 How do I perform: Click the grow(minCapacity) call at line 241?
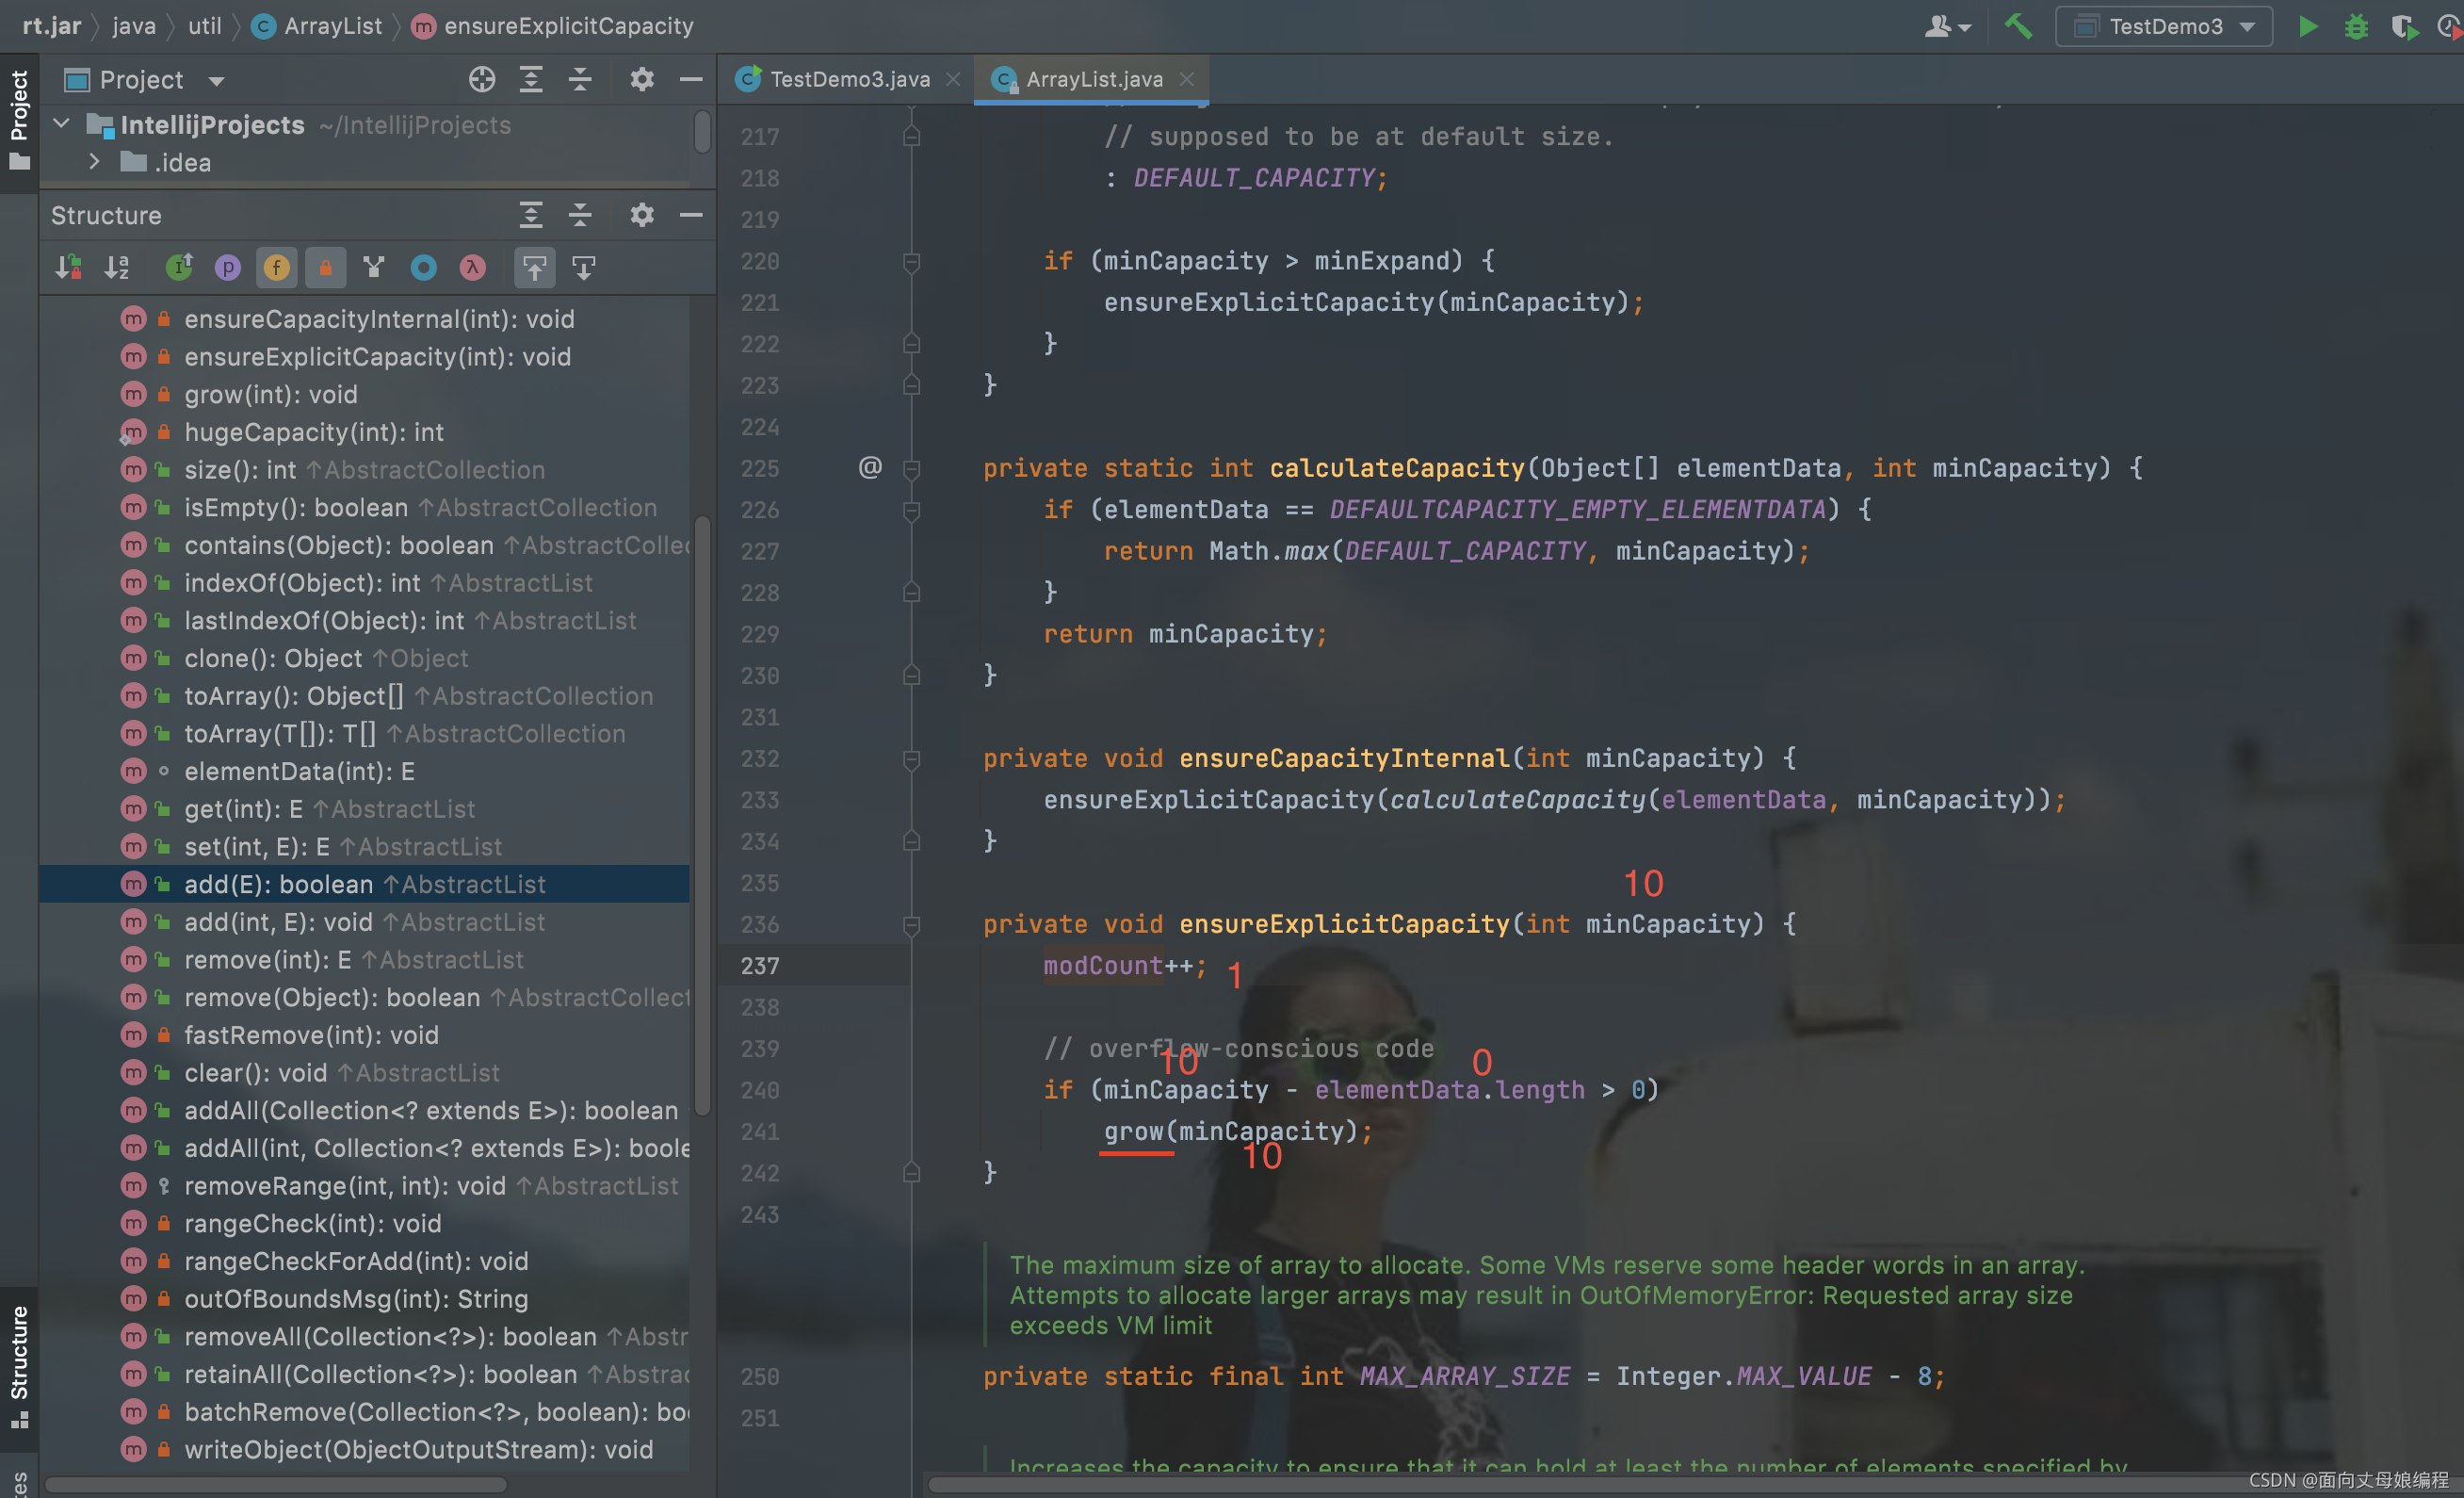coord(1237,1131)
